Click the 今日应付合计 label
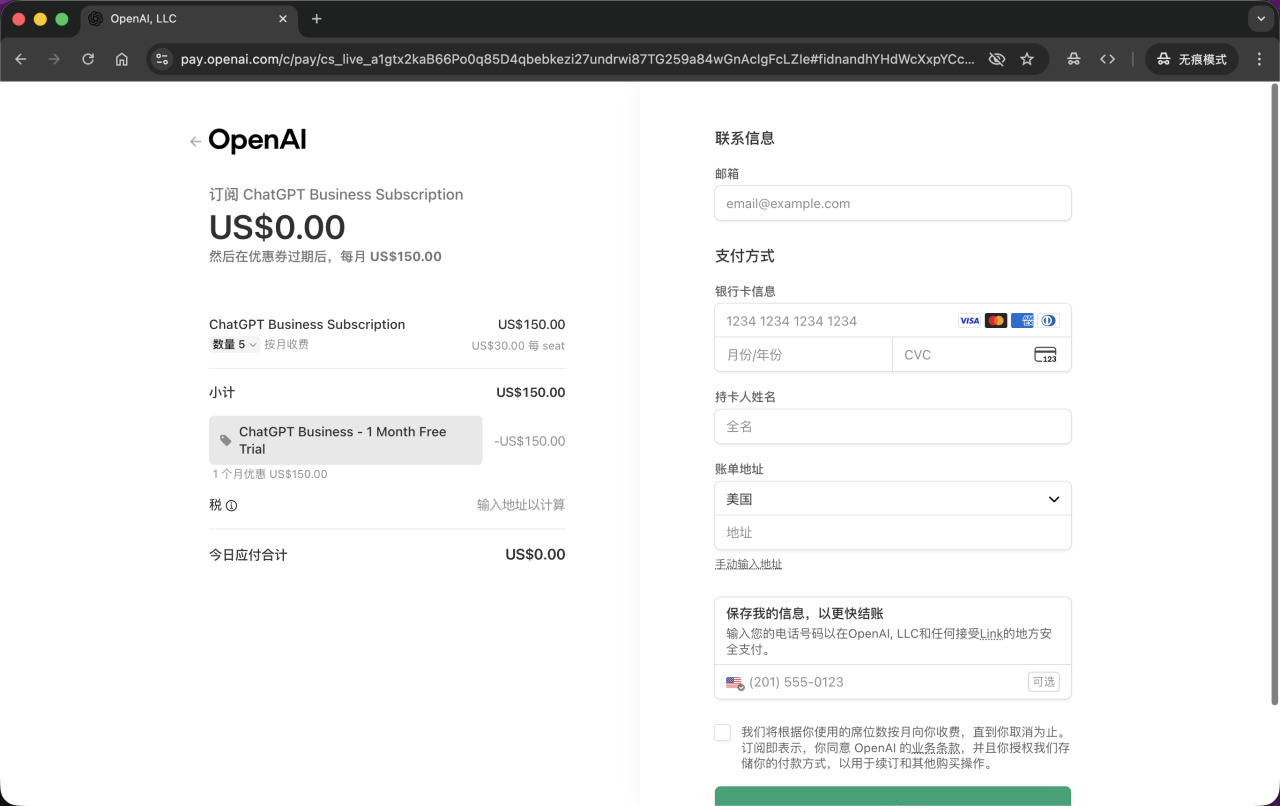This screenshot has width=1280, height=806. point(248,555)
